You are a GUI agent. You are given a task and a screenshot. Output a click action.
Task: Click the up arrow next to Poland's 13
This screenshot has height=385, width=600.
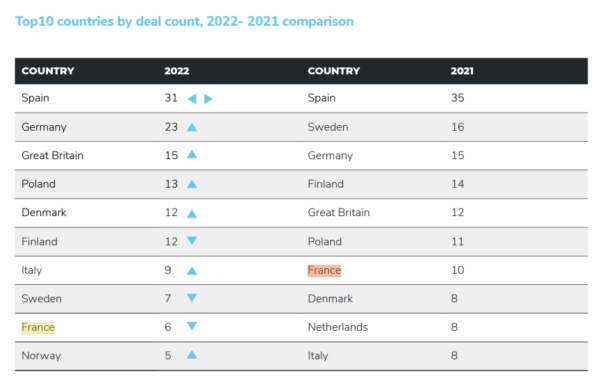point(192,184)
